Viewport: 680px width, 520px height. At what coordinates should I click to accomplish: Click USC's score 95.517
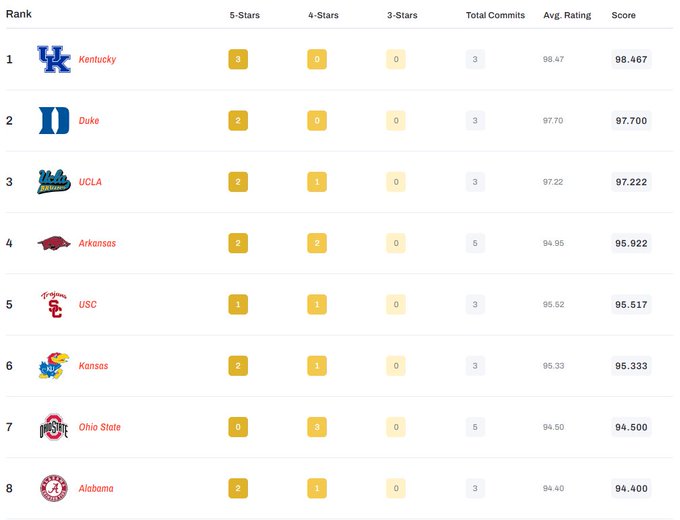[x=631, y=304]
